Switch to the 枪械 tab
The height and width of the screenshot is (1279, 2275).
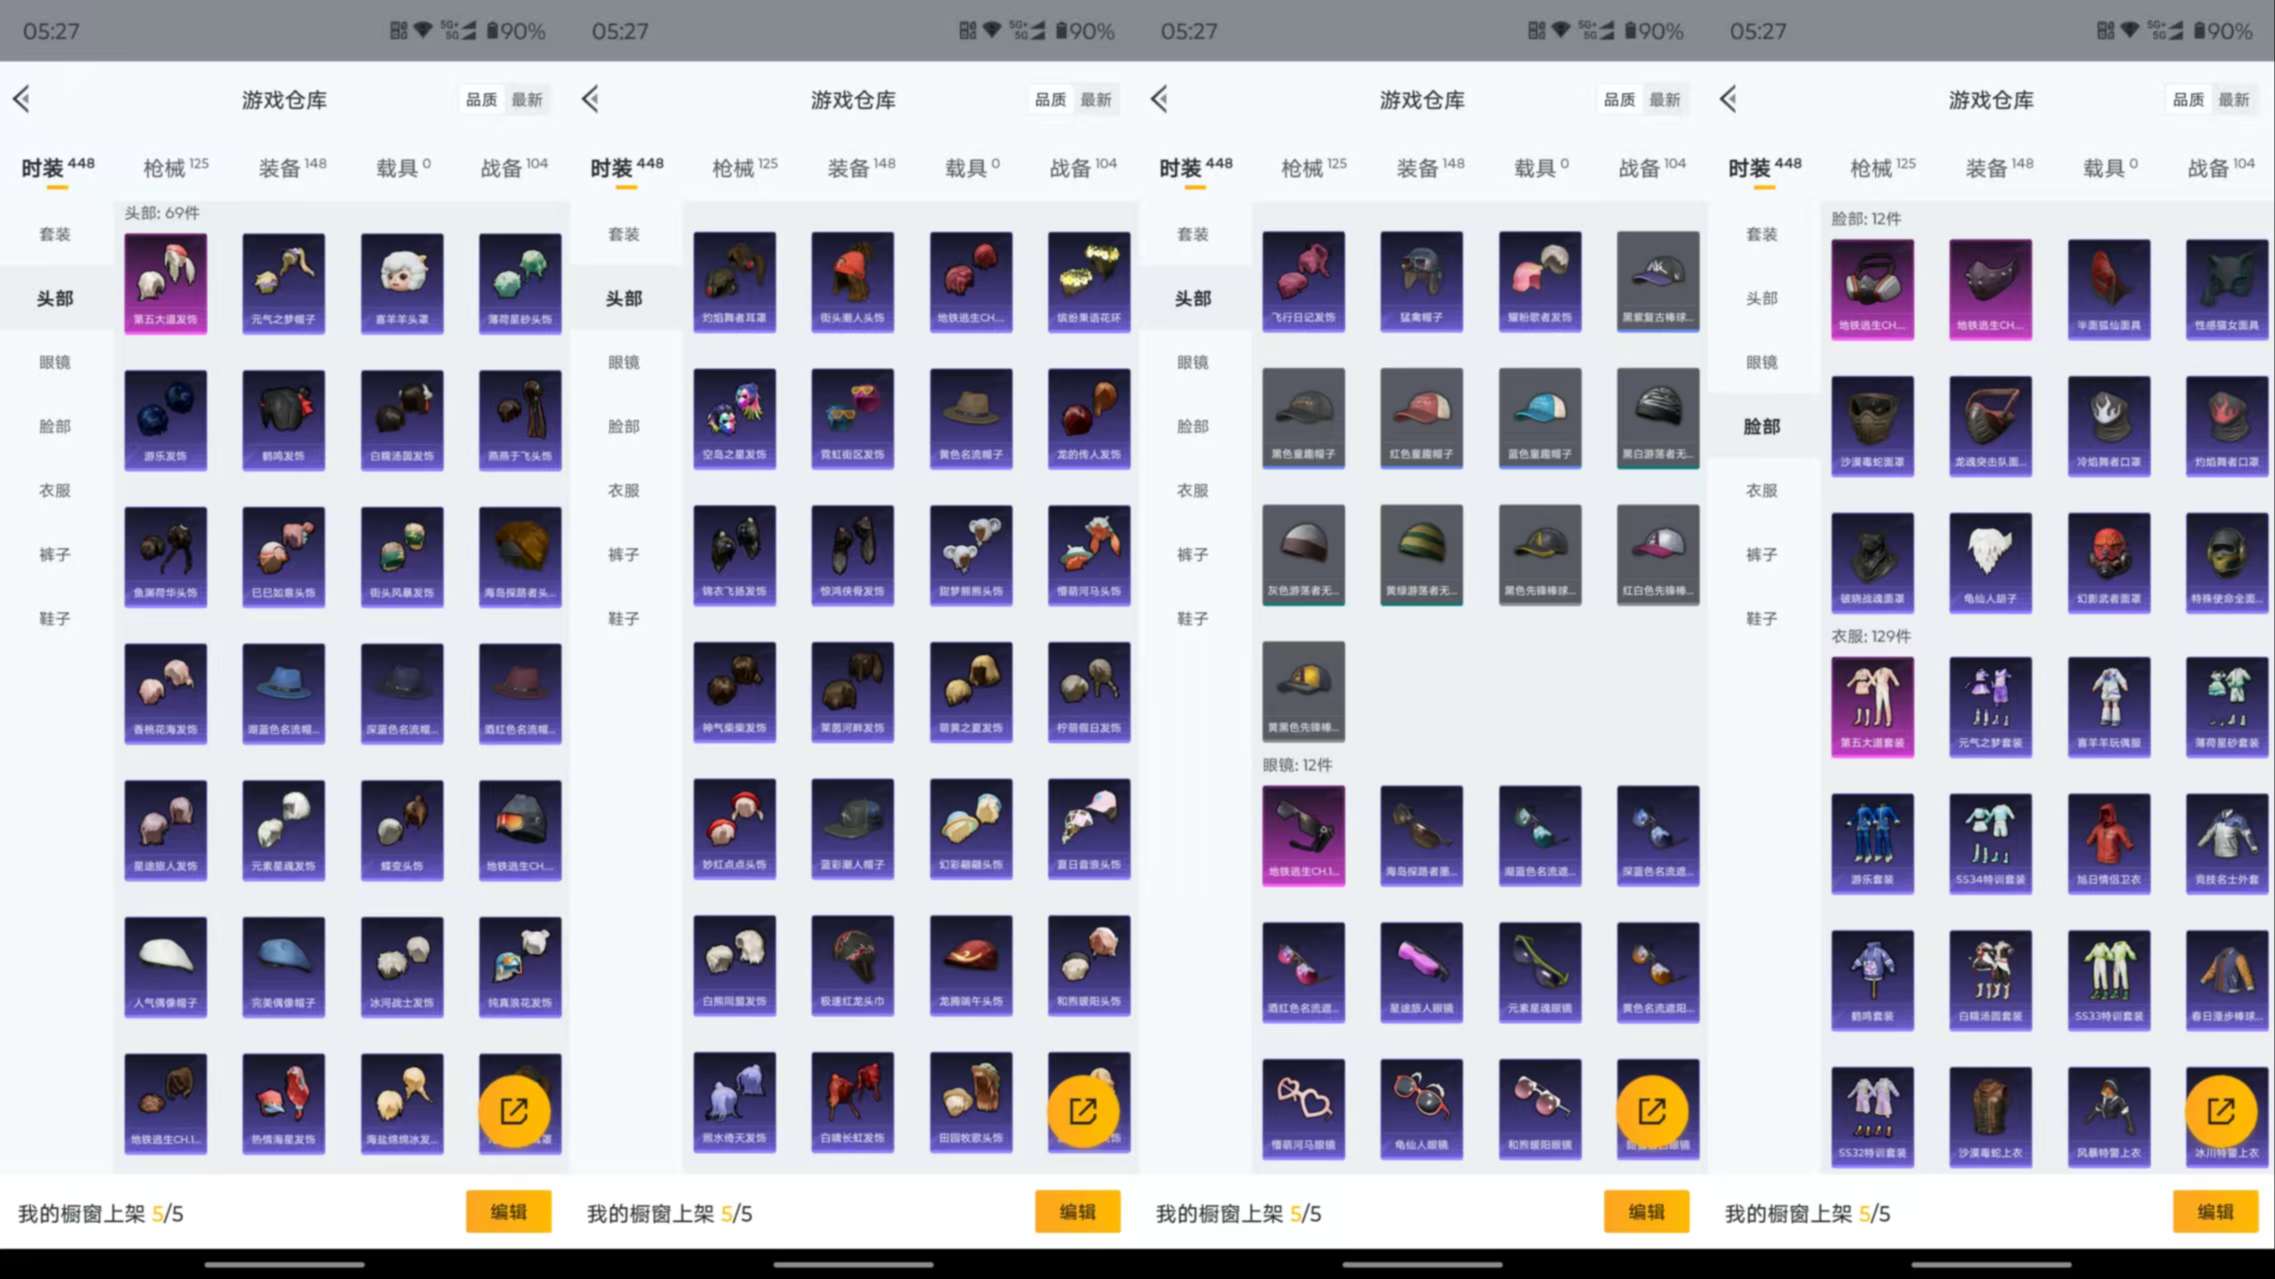(166, 166)
